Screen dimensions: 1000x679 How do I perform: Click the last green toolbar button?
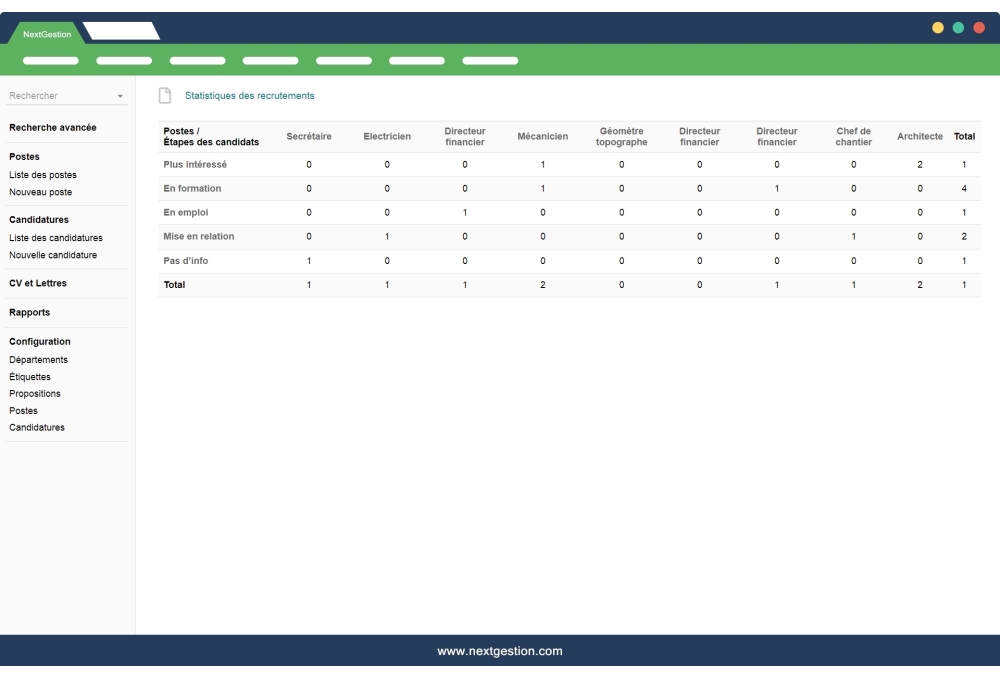click(490, 59)
